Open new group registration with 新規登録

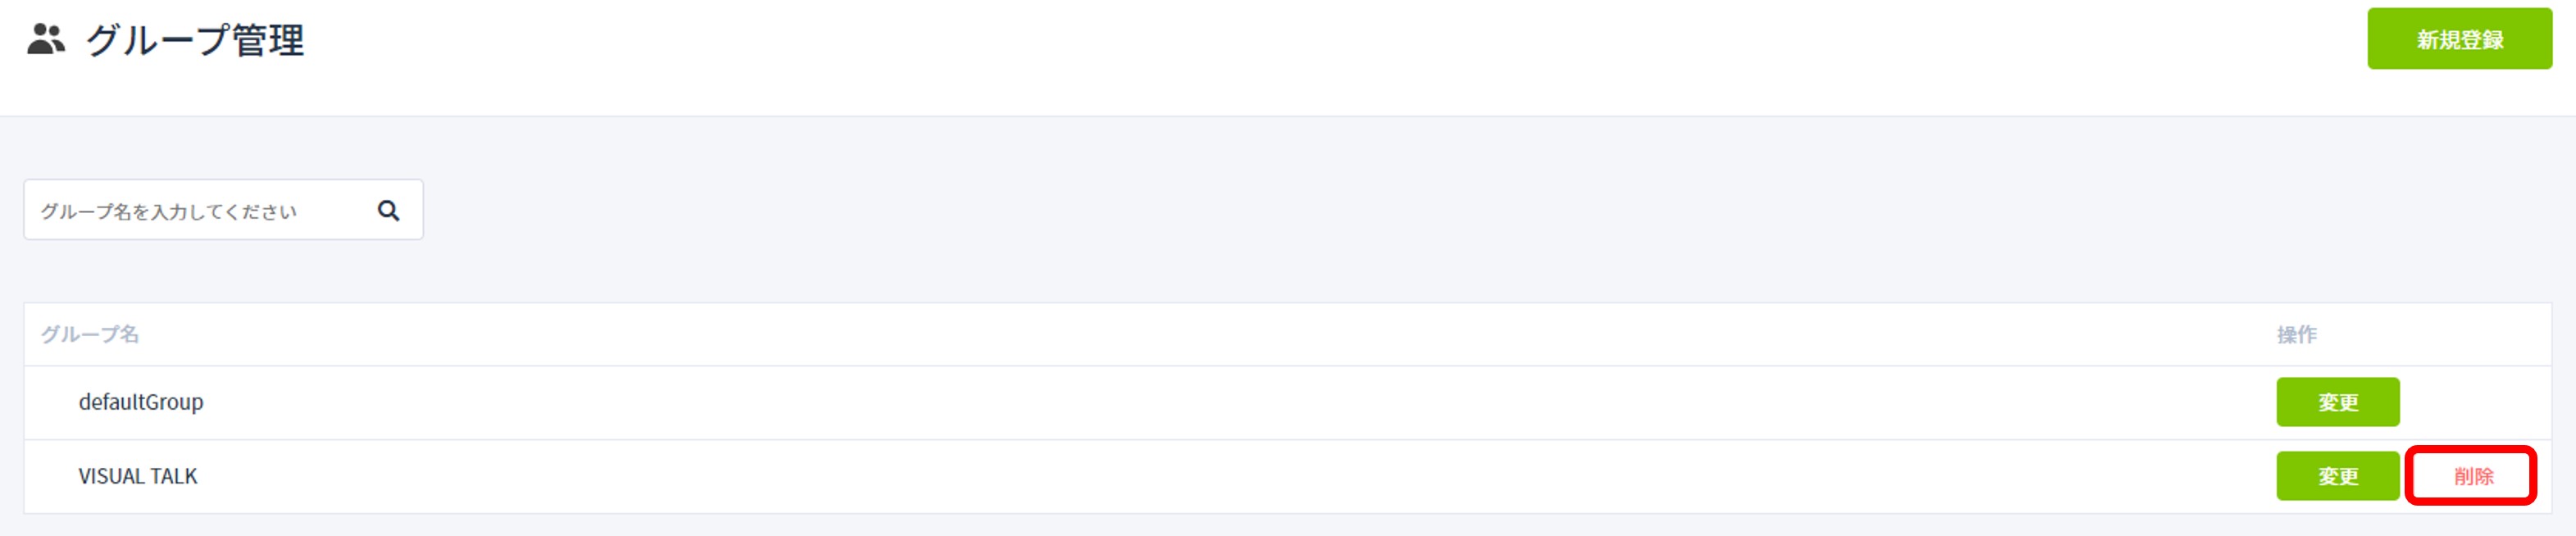2459,39
